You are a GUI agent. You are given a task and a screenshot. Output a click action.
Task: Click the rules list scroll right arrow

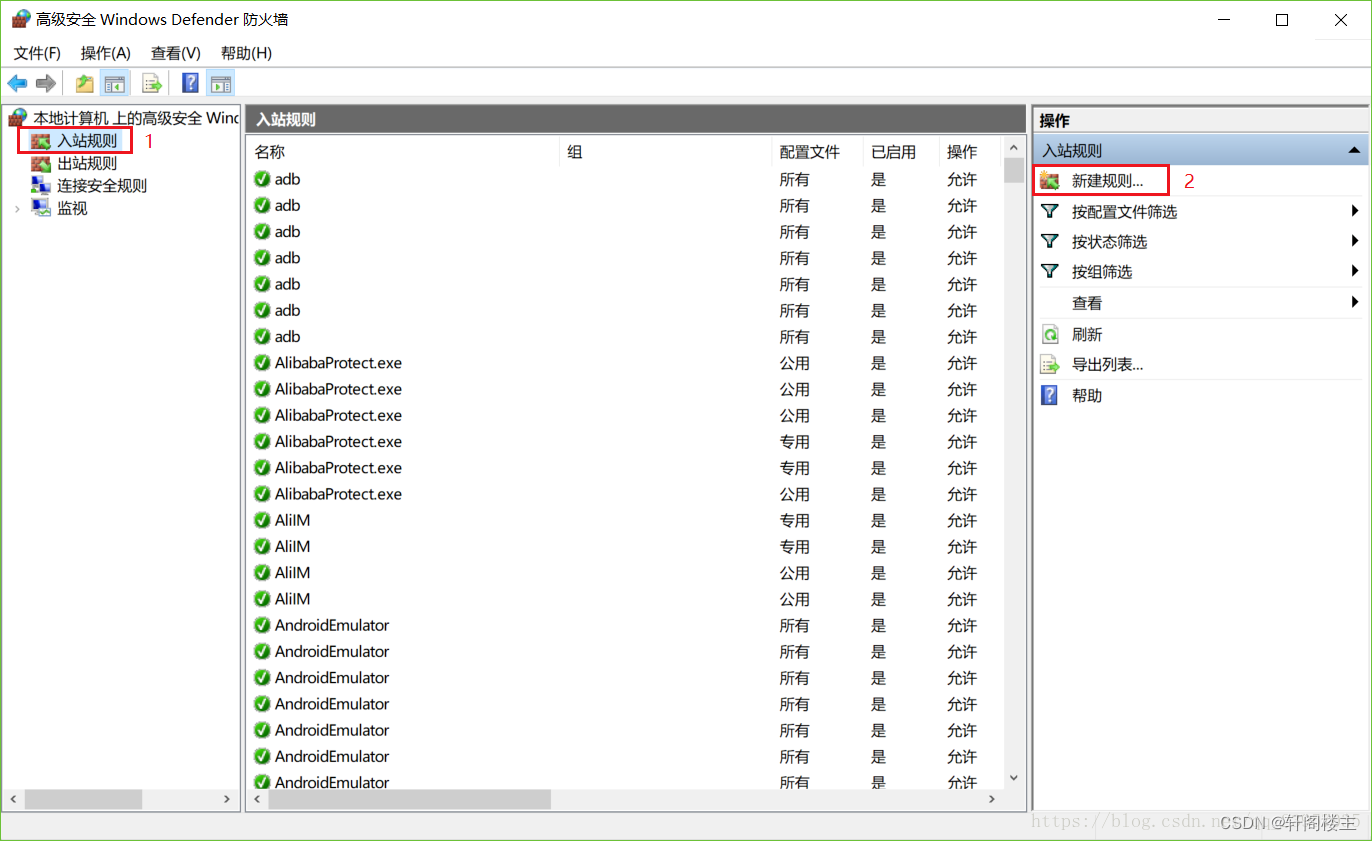pos(993,799)
